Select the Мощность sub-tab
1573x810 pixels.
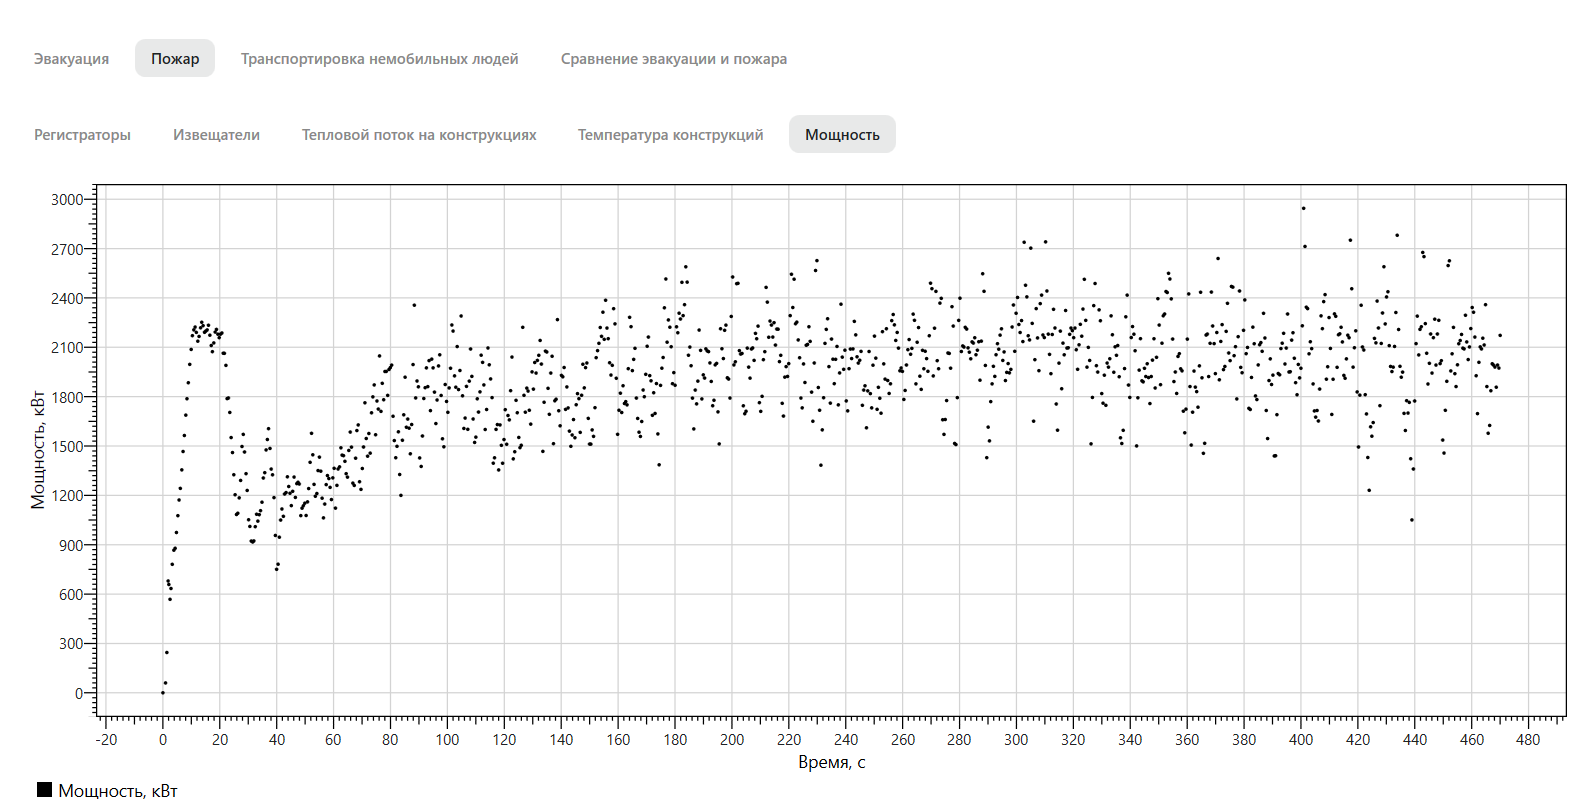pyautogui.click(x=842, y=135)
